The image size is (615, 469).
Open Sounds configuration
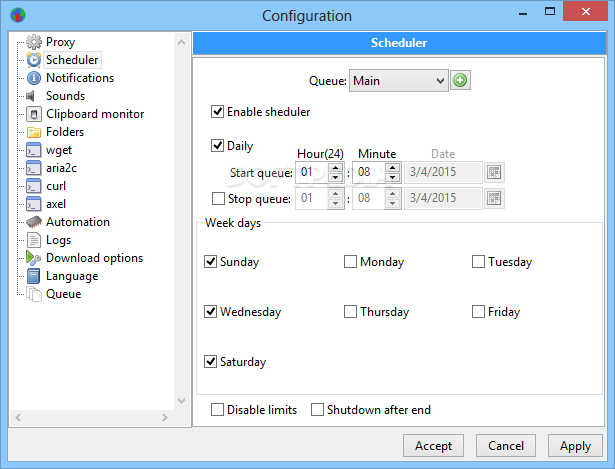[x=66, y=96]
